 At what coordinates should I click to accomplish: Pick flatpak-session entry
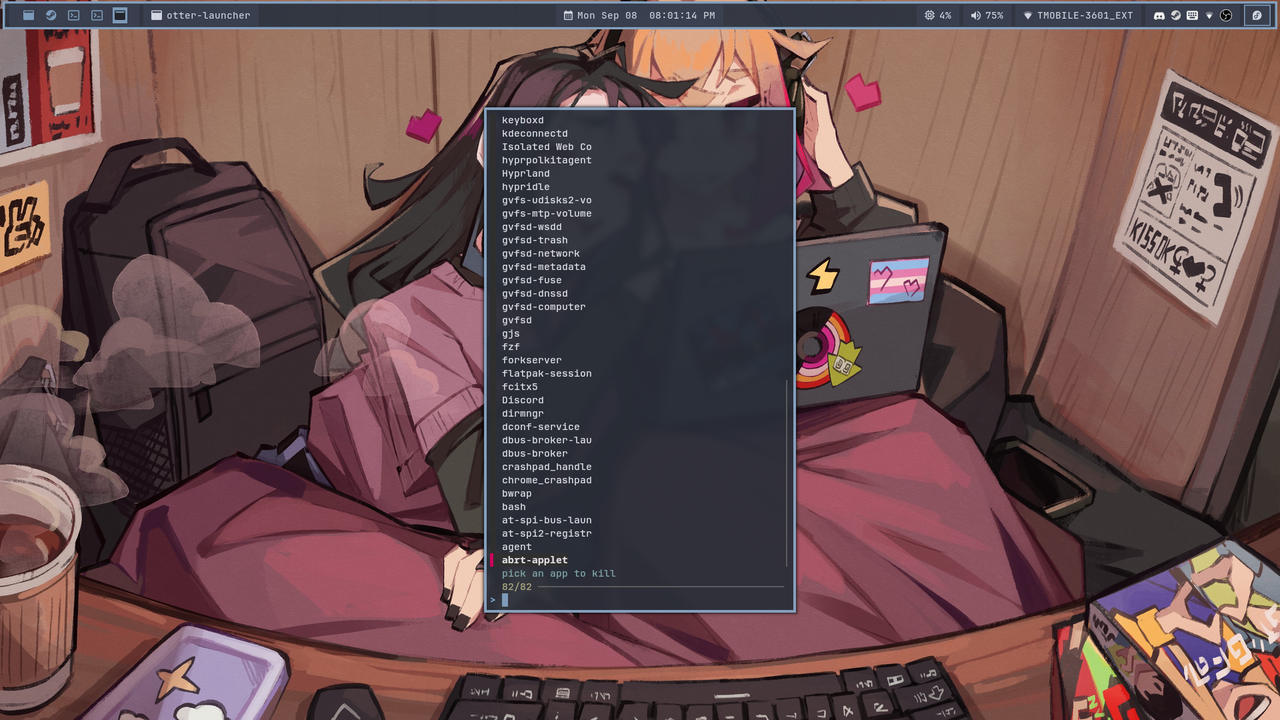547,373
